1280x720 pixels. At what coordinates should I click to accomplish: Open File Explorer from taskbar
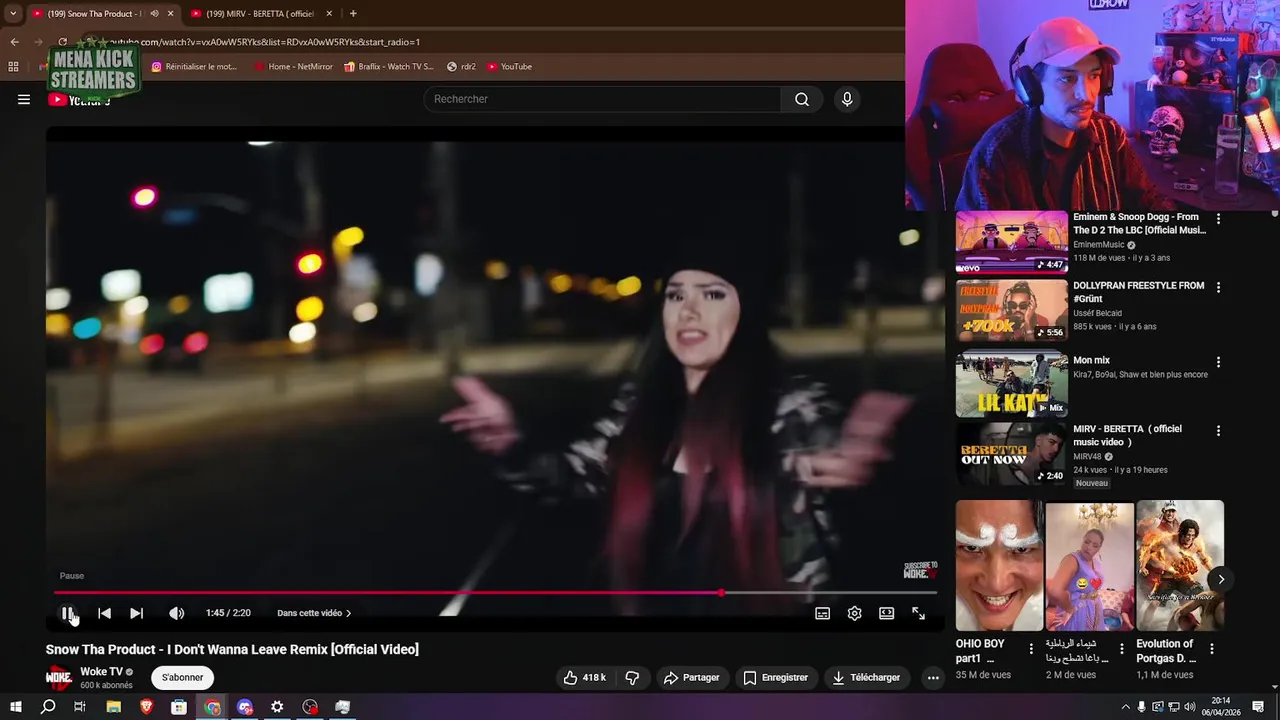(x=113, y=707)
